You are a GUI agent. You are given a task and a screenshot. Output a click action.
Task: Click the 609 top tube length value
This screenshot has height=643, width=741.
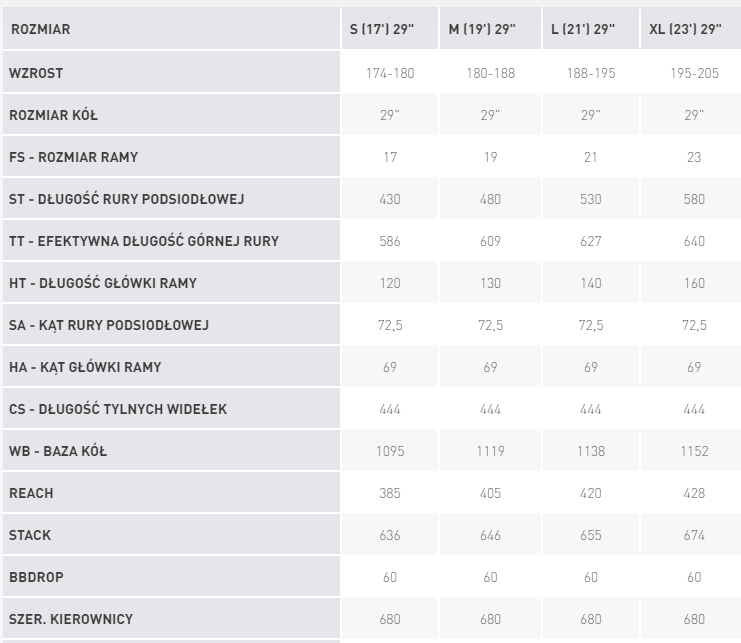coord(490,241)
